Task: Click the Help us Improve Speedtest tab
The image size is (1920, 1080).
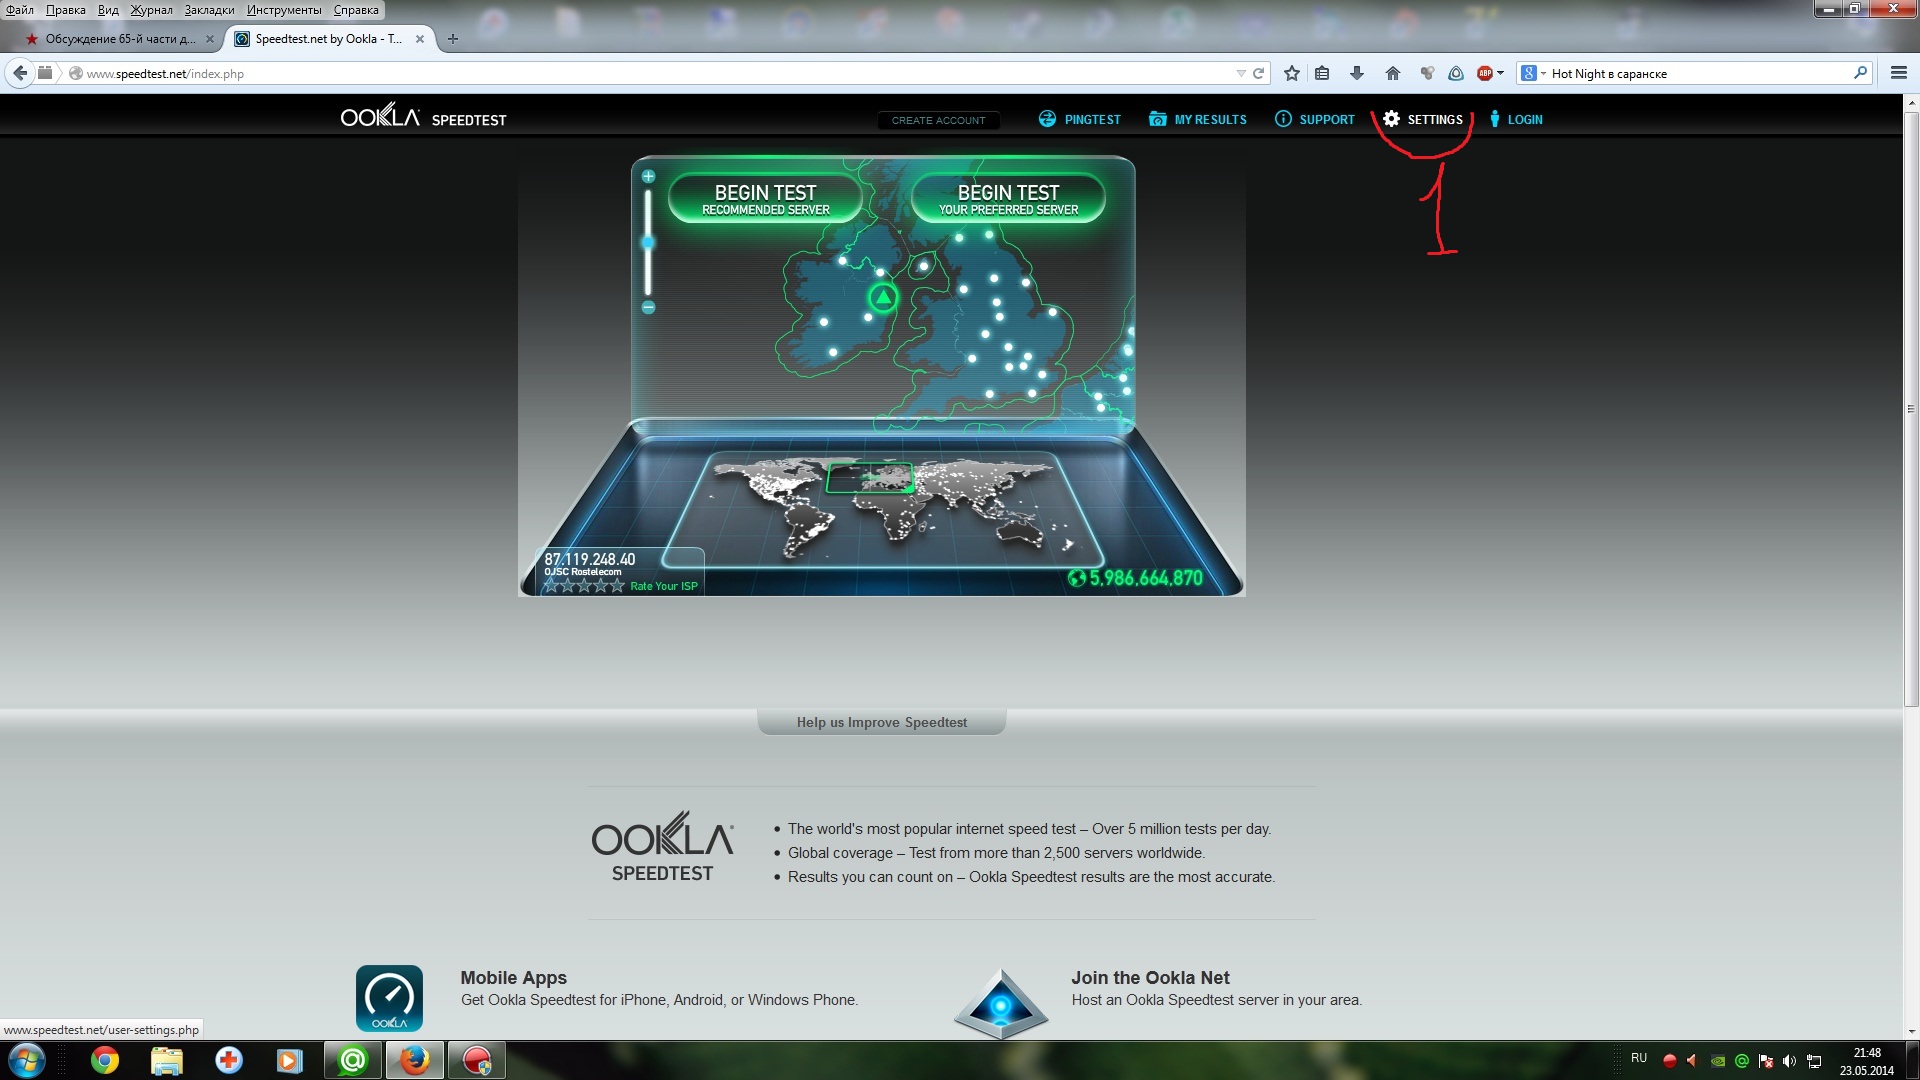Action: pyautogui.click(x=882, y=722)
